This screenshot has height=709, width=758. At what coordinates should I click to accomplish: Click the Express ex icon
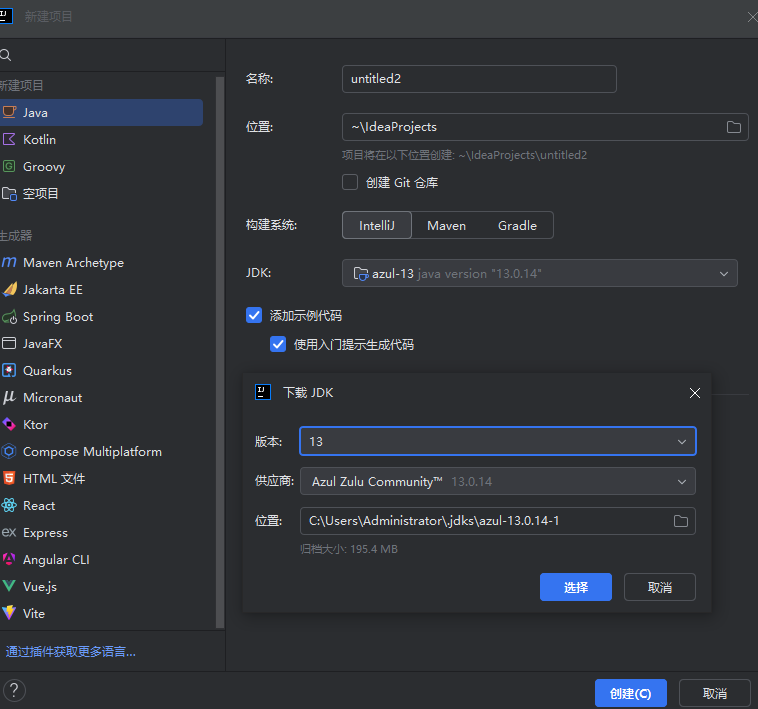click(x=9, y=532)
